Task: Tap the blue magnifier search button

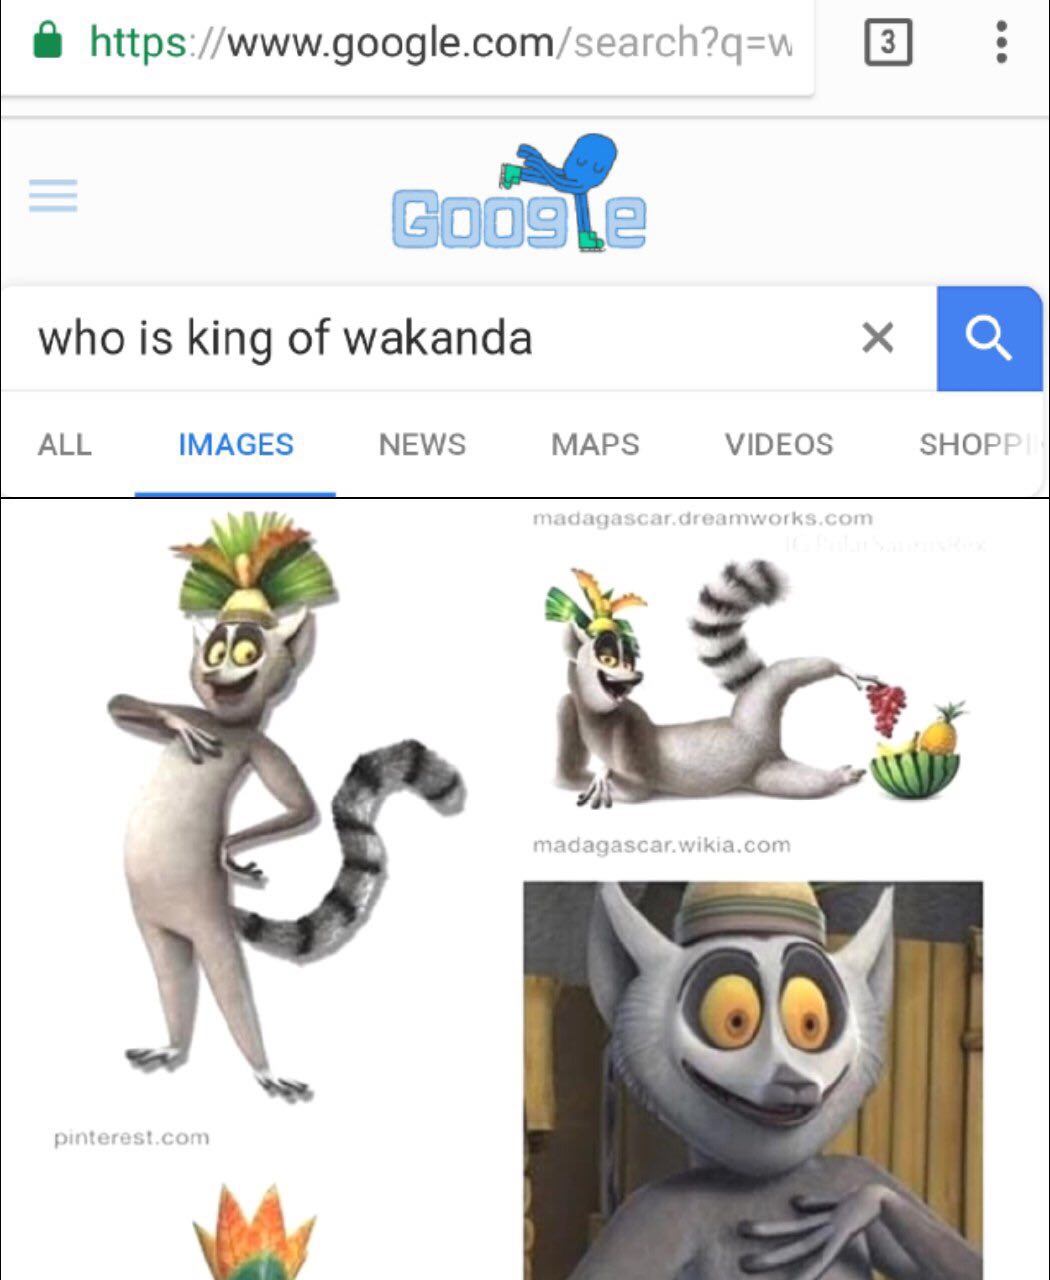Action: 989,338
